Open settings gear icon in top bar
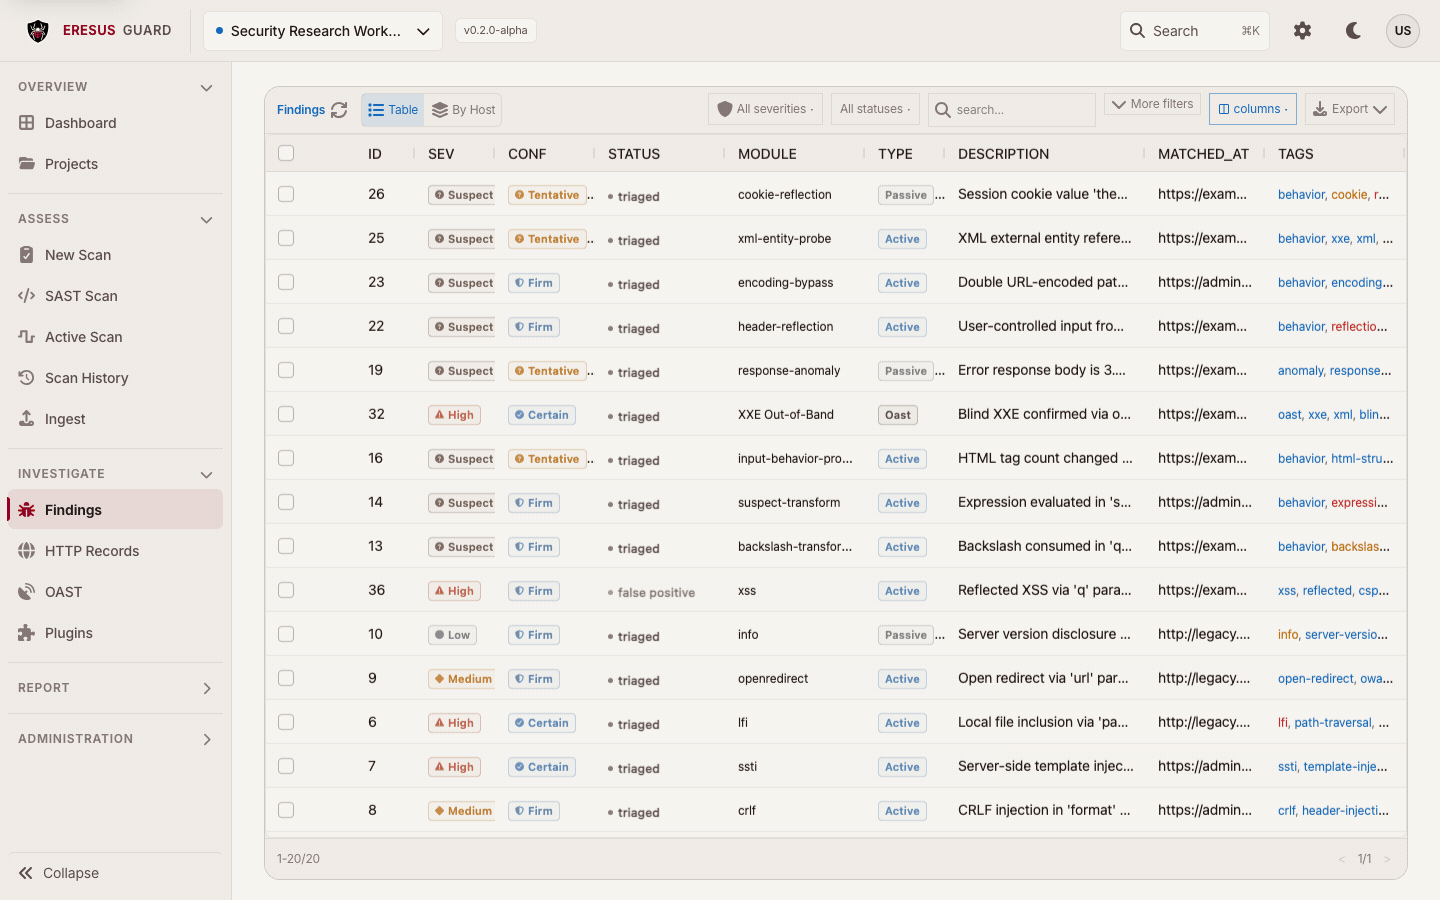 (1302, 31)
